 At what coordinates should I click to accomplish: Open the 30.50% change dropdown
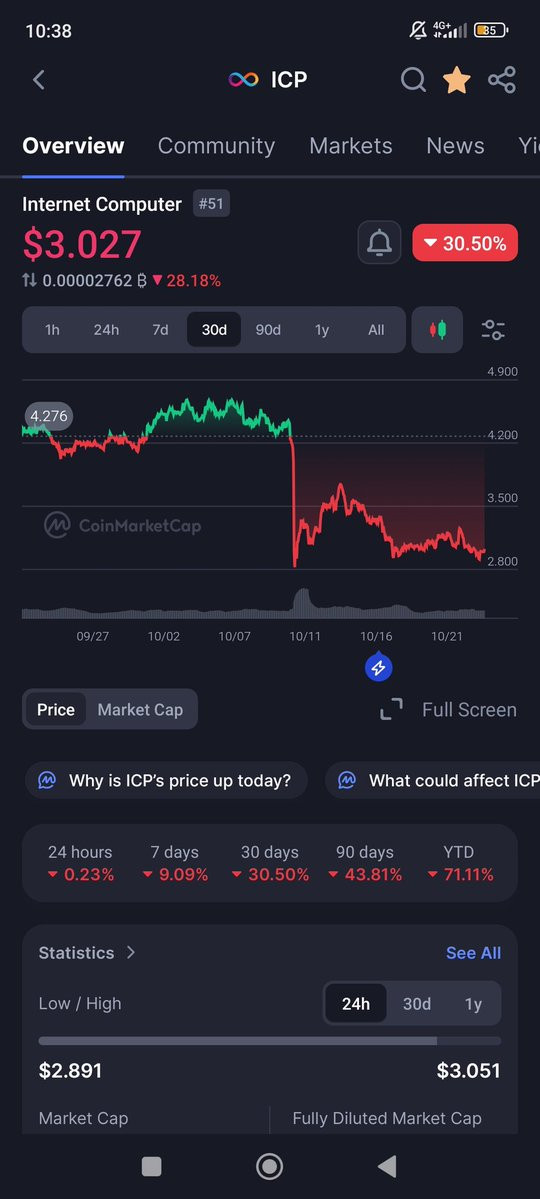pyautogui.click(x=465, y=243)
